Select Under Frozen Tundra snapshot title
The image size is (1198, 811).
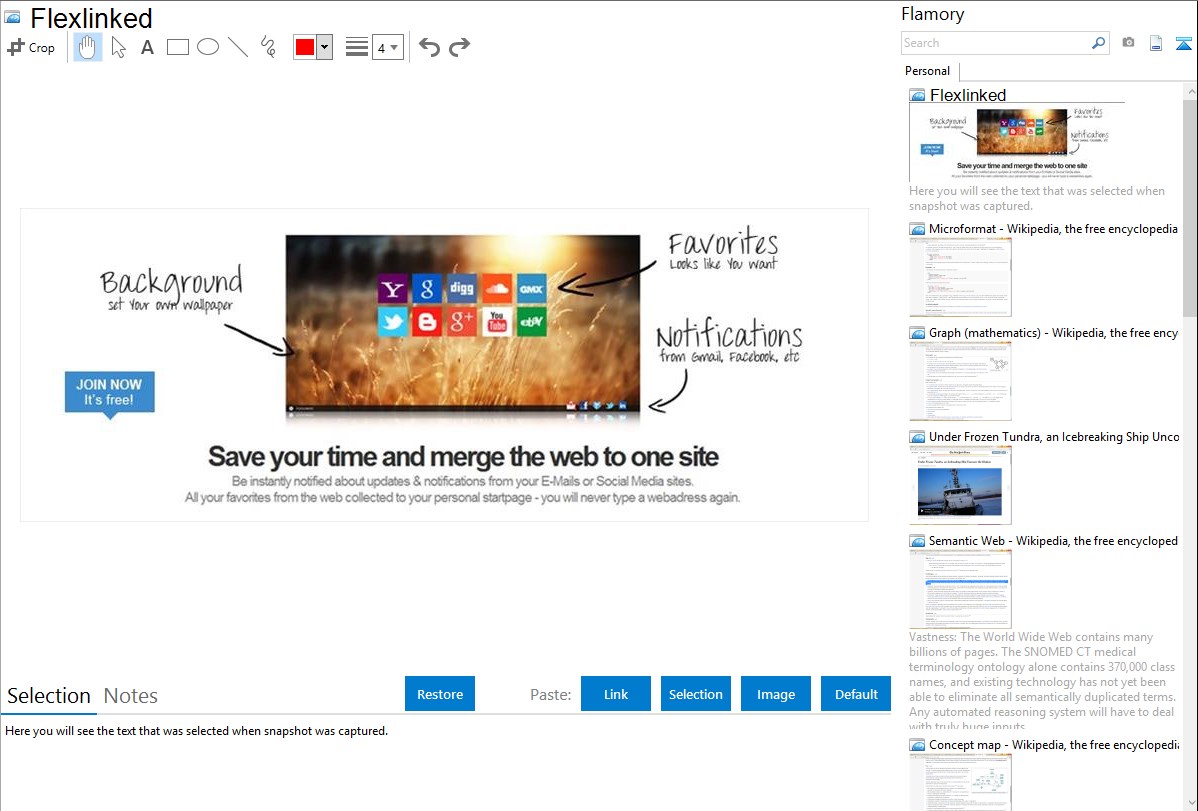coord(1054,437)
